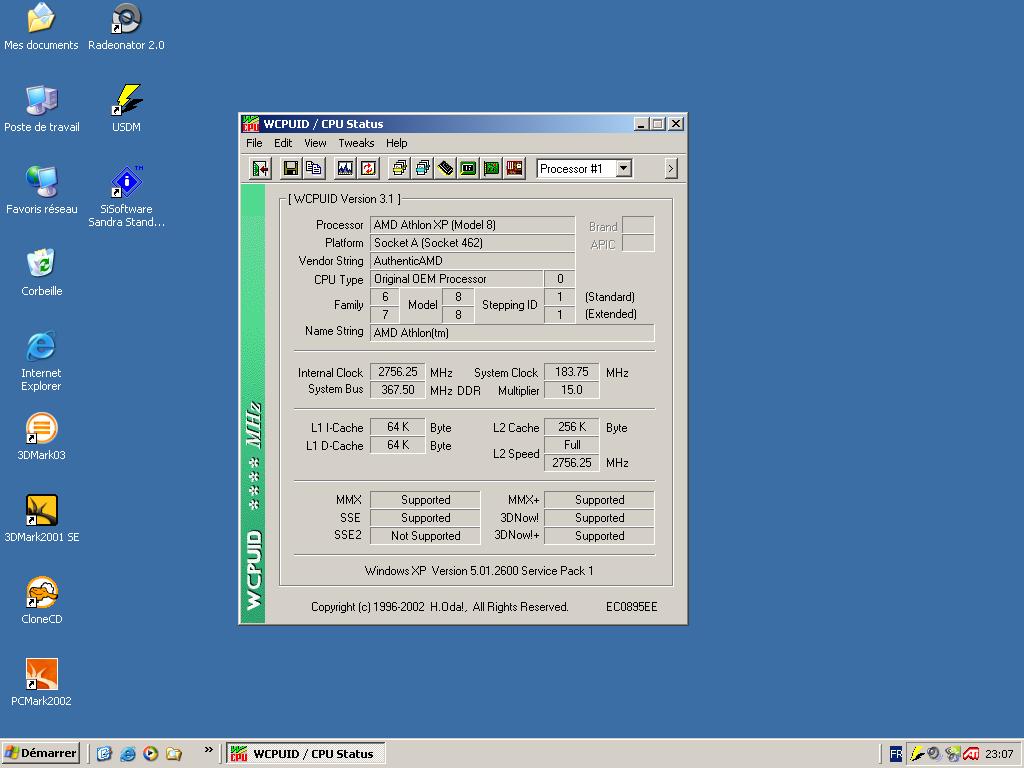Click the System Clock value 183.75
Image resolution: width=1024 pixels, height=768 pixels.
click(x=571, y=372)
